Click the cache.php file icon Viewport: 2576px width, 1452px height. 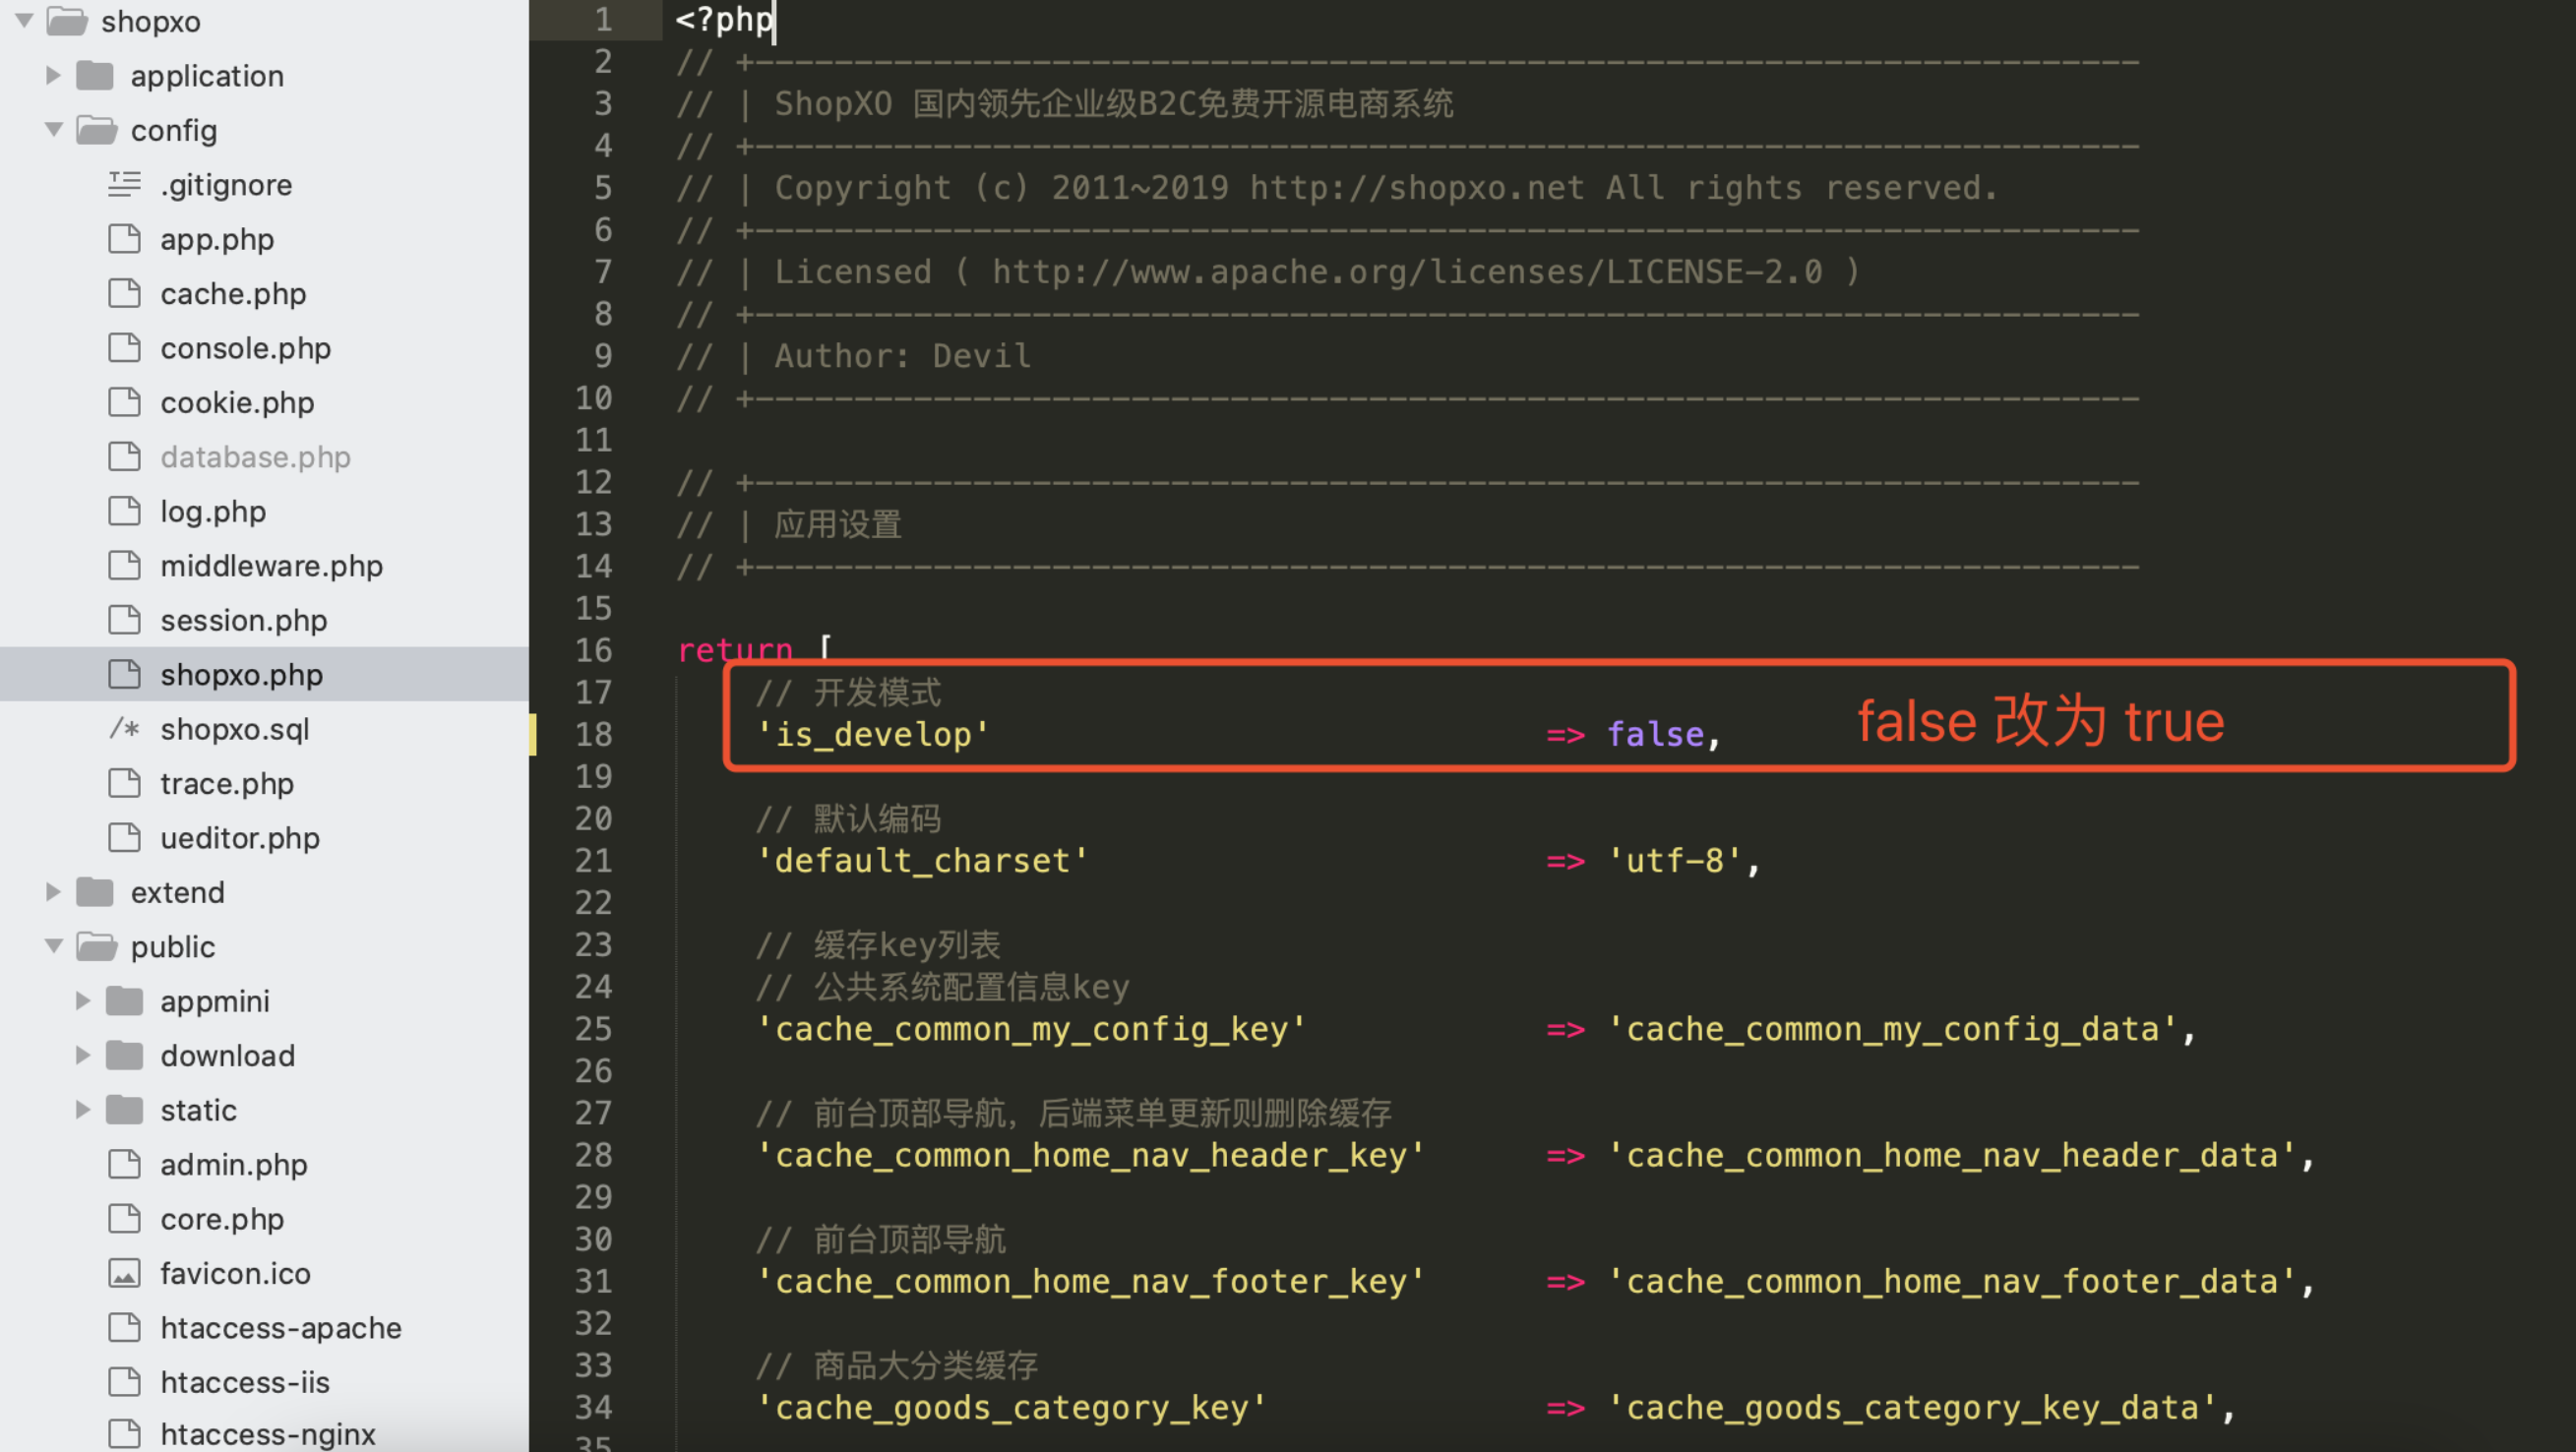click(x=124, y=293)
